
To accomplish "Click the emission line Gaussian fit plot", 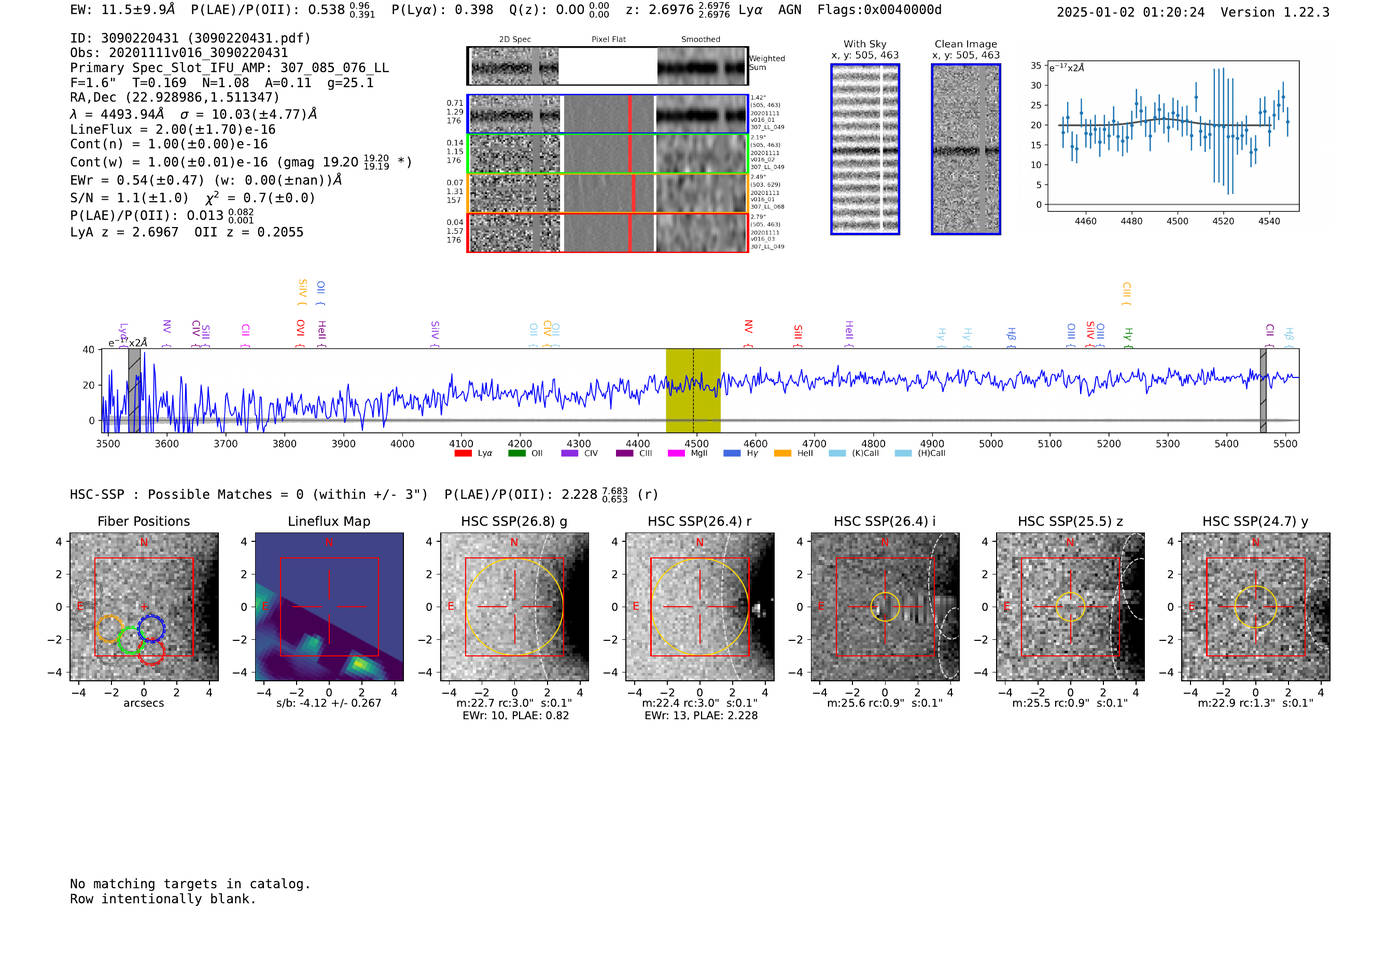I will click(x=1172, y=136).
